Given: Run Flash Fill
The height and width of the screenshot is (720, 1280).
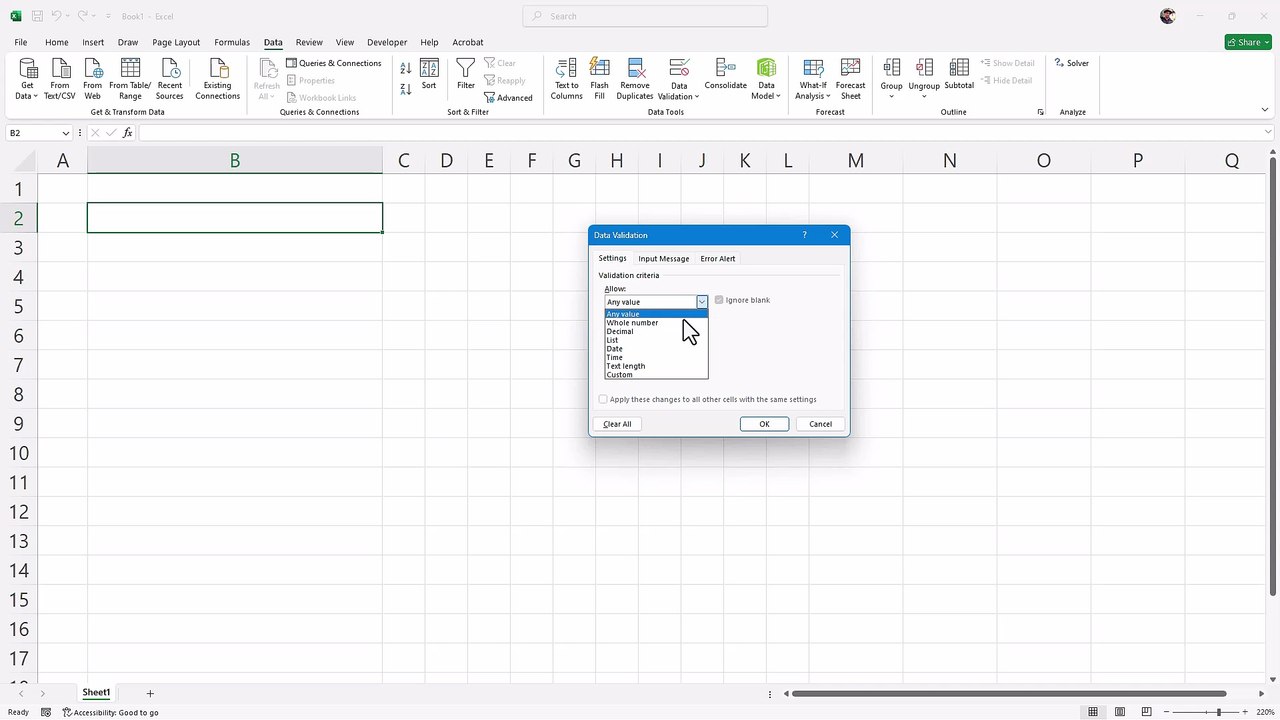Looking at the screenshot, I should tap(600, 78).
